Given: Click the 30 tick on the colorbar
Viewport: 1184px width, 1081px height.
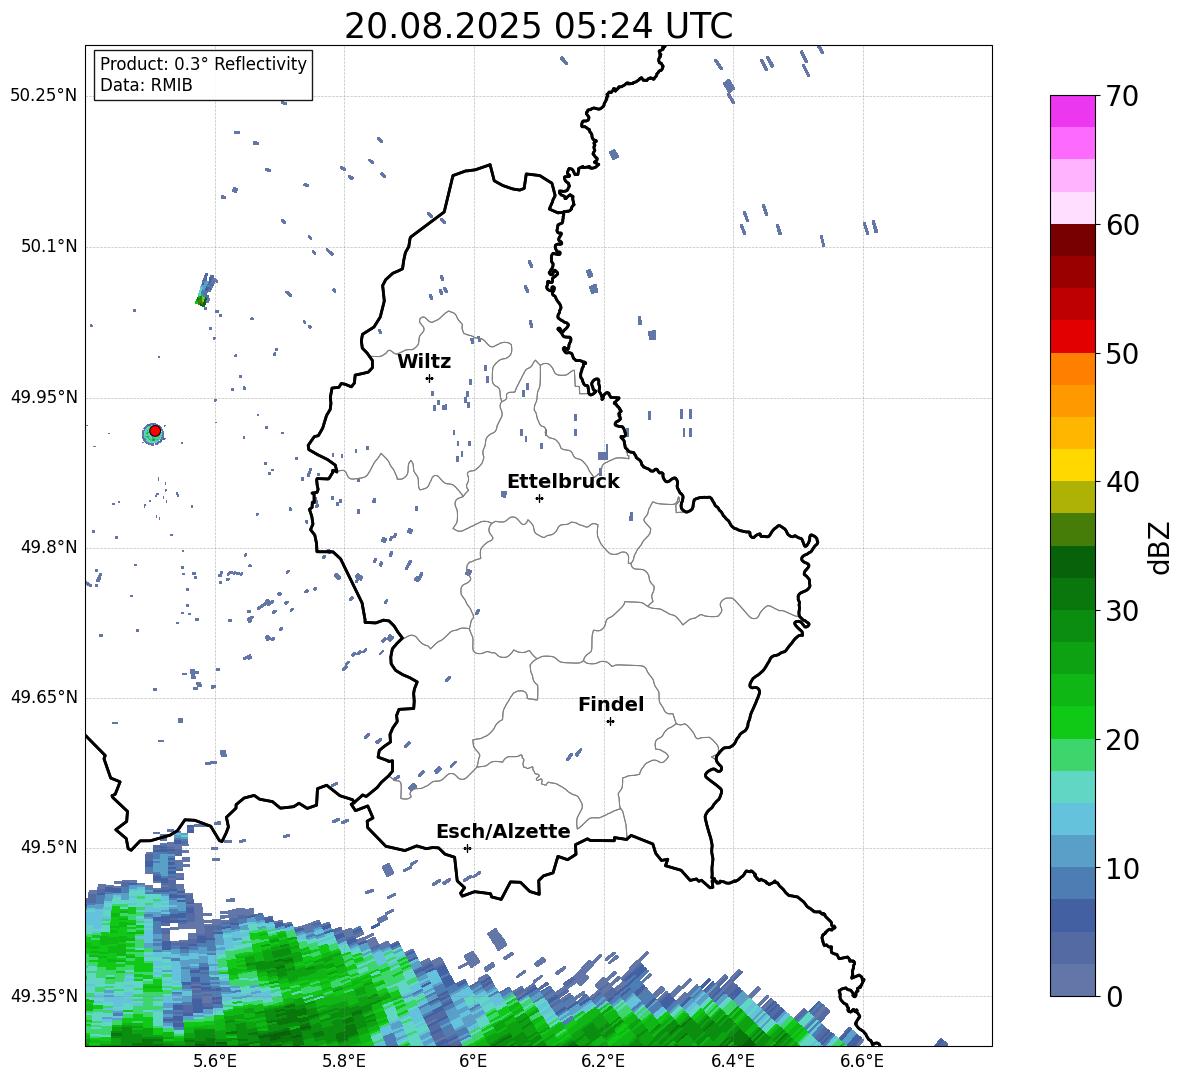Looking at the screenshot, I should (x=1122, y=611).
